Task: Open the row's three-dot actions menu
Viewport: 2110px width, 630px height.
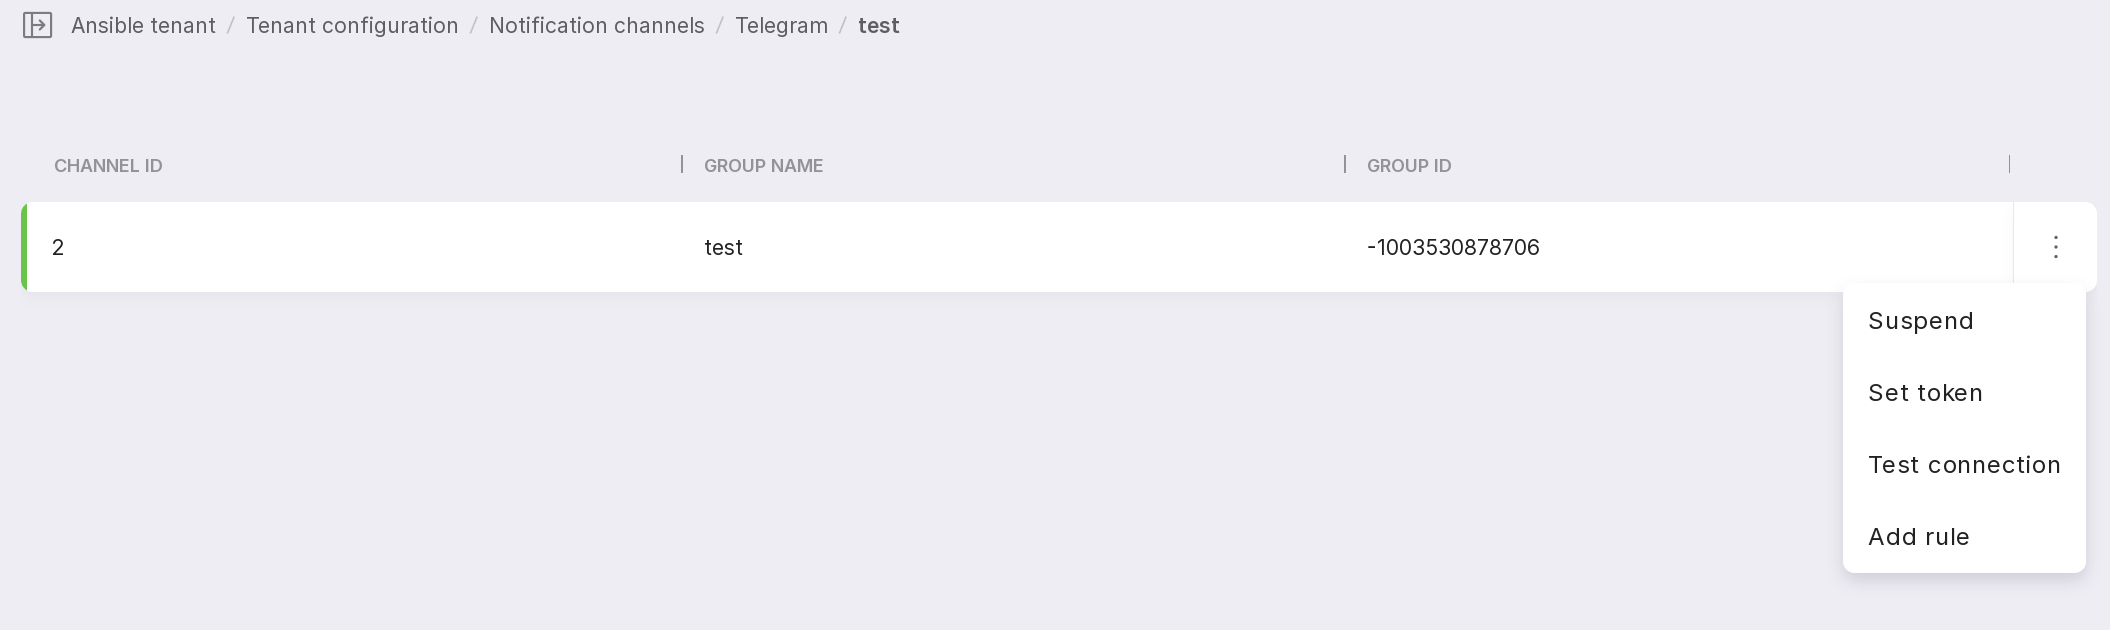Action: click(2055, 247)
